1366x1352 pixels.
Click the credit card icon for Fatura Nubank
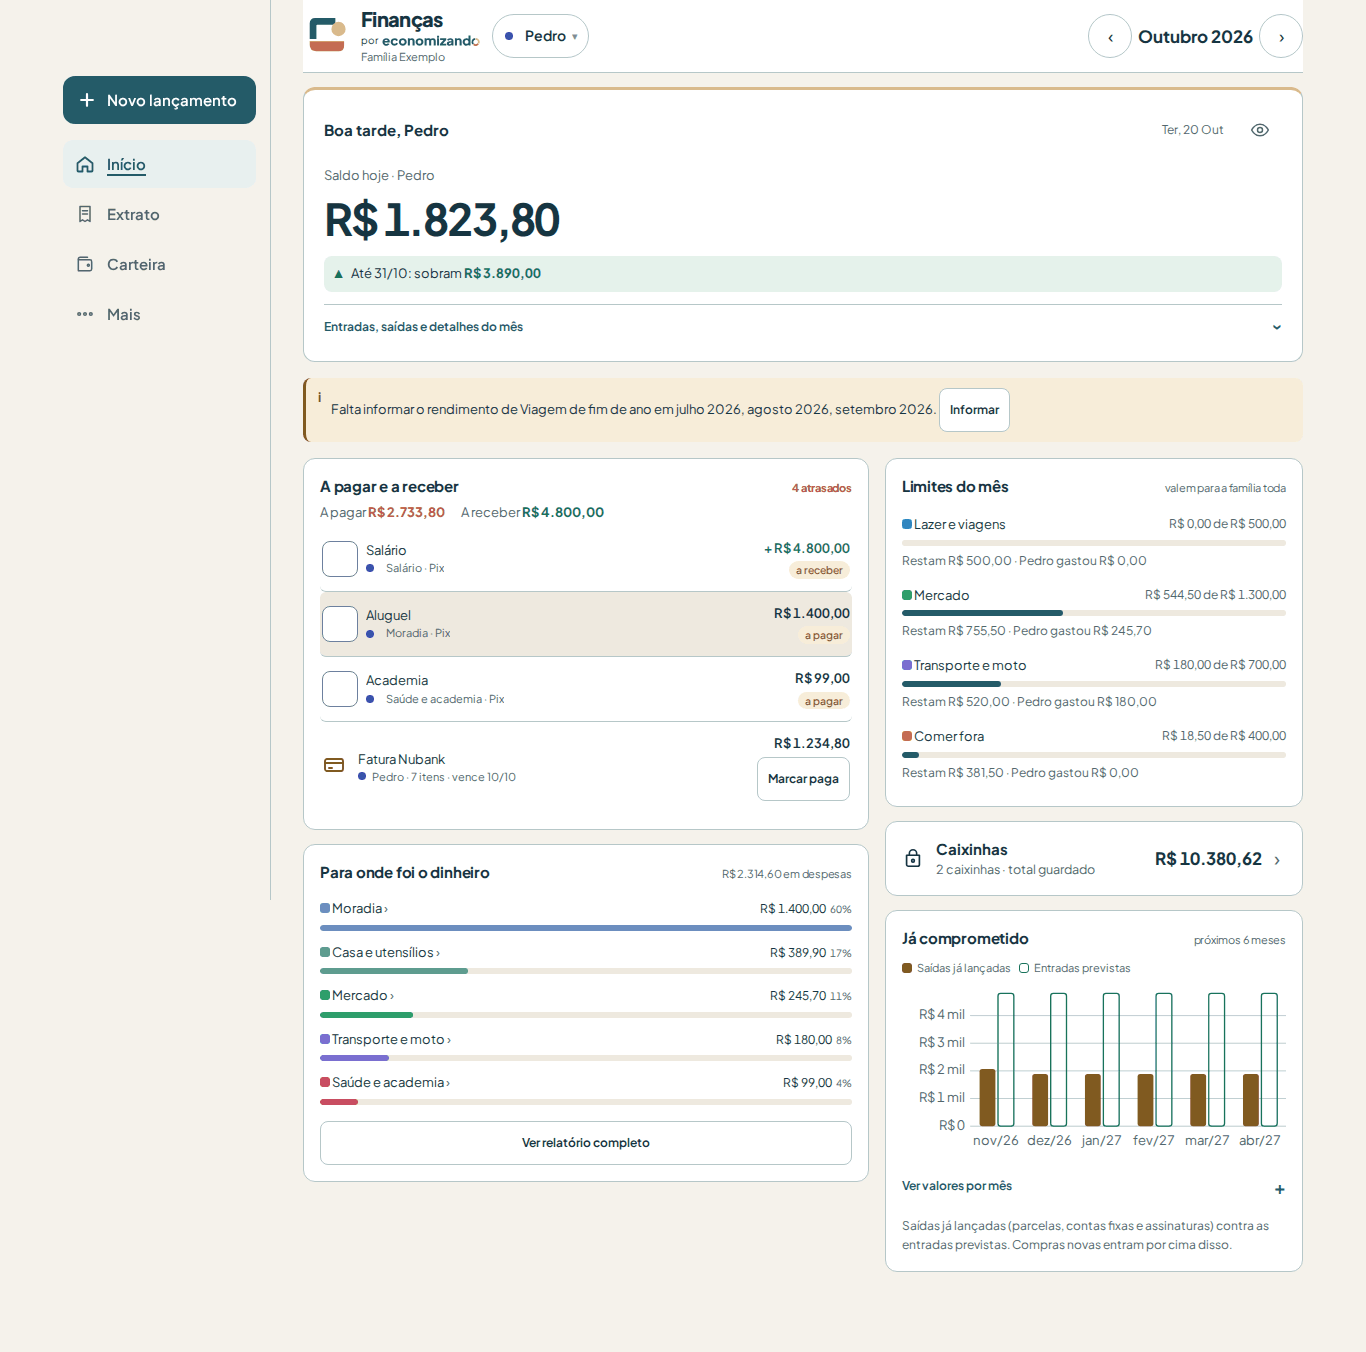[334, 765]
